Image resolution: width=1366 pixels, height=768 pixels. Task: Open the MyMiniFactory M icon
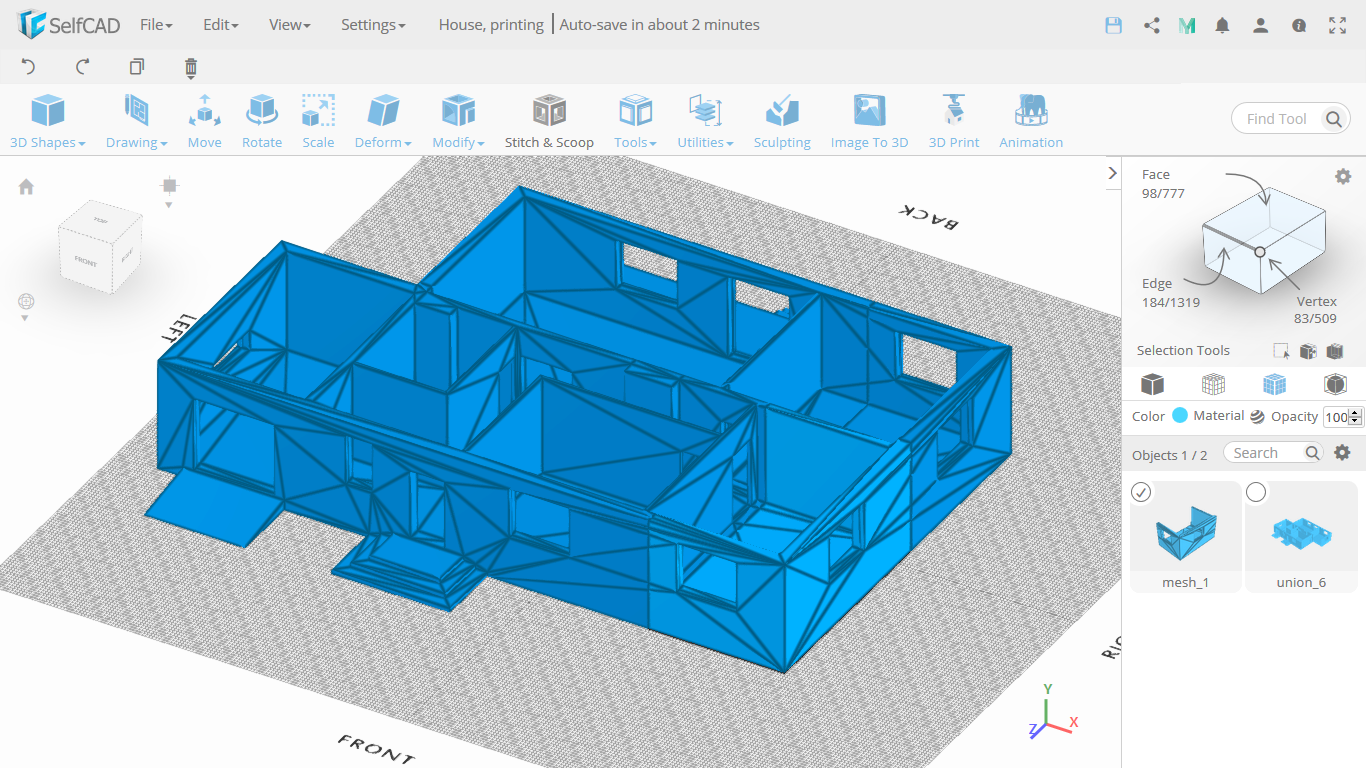pyautogui.click(x=1187, y=25)
